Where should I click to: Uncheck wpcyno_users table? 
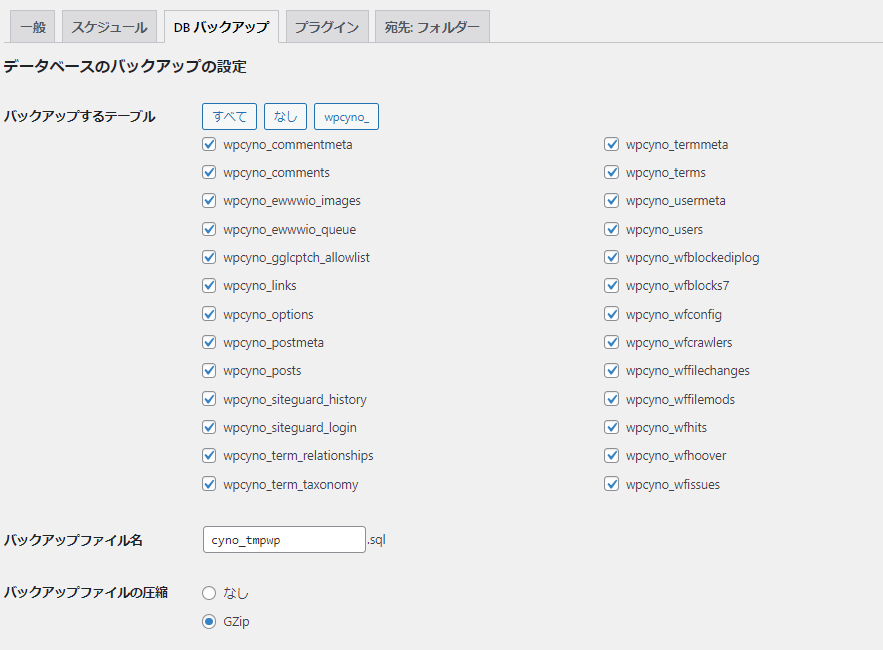pyautogui.click(x=612, y=229)
